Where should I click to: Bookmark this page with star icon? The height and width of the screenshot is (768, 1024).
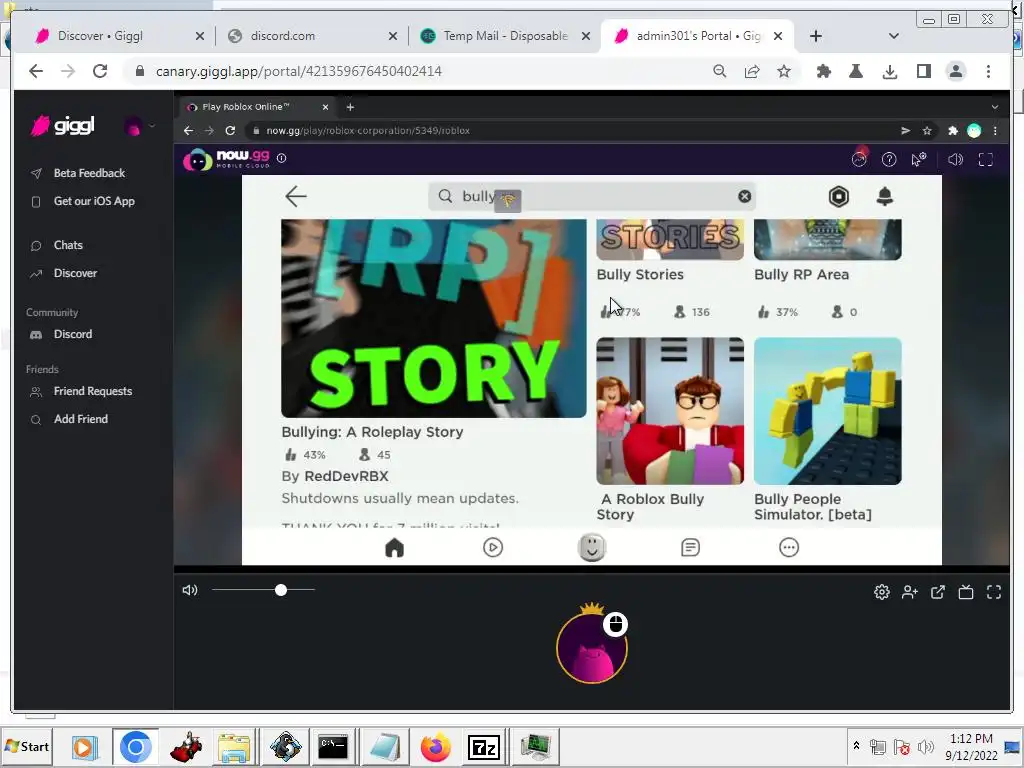pos(784,71)
